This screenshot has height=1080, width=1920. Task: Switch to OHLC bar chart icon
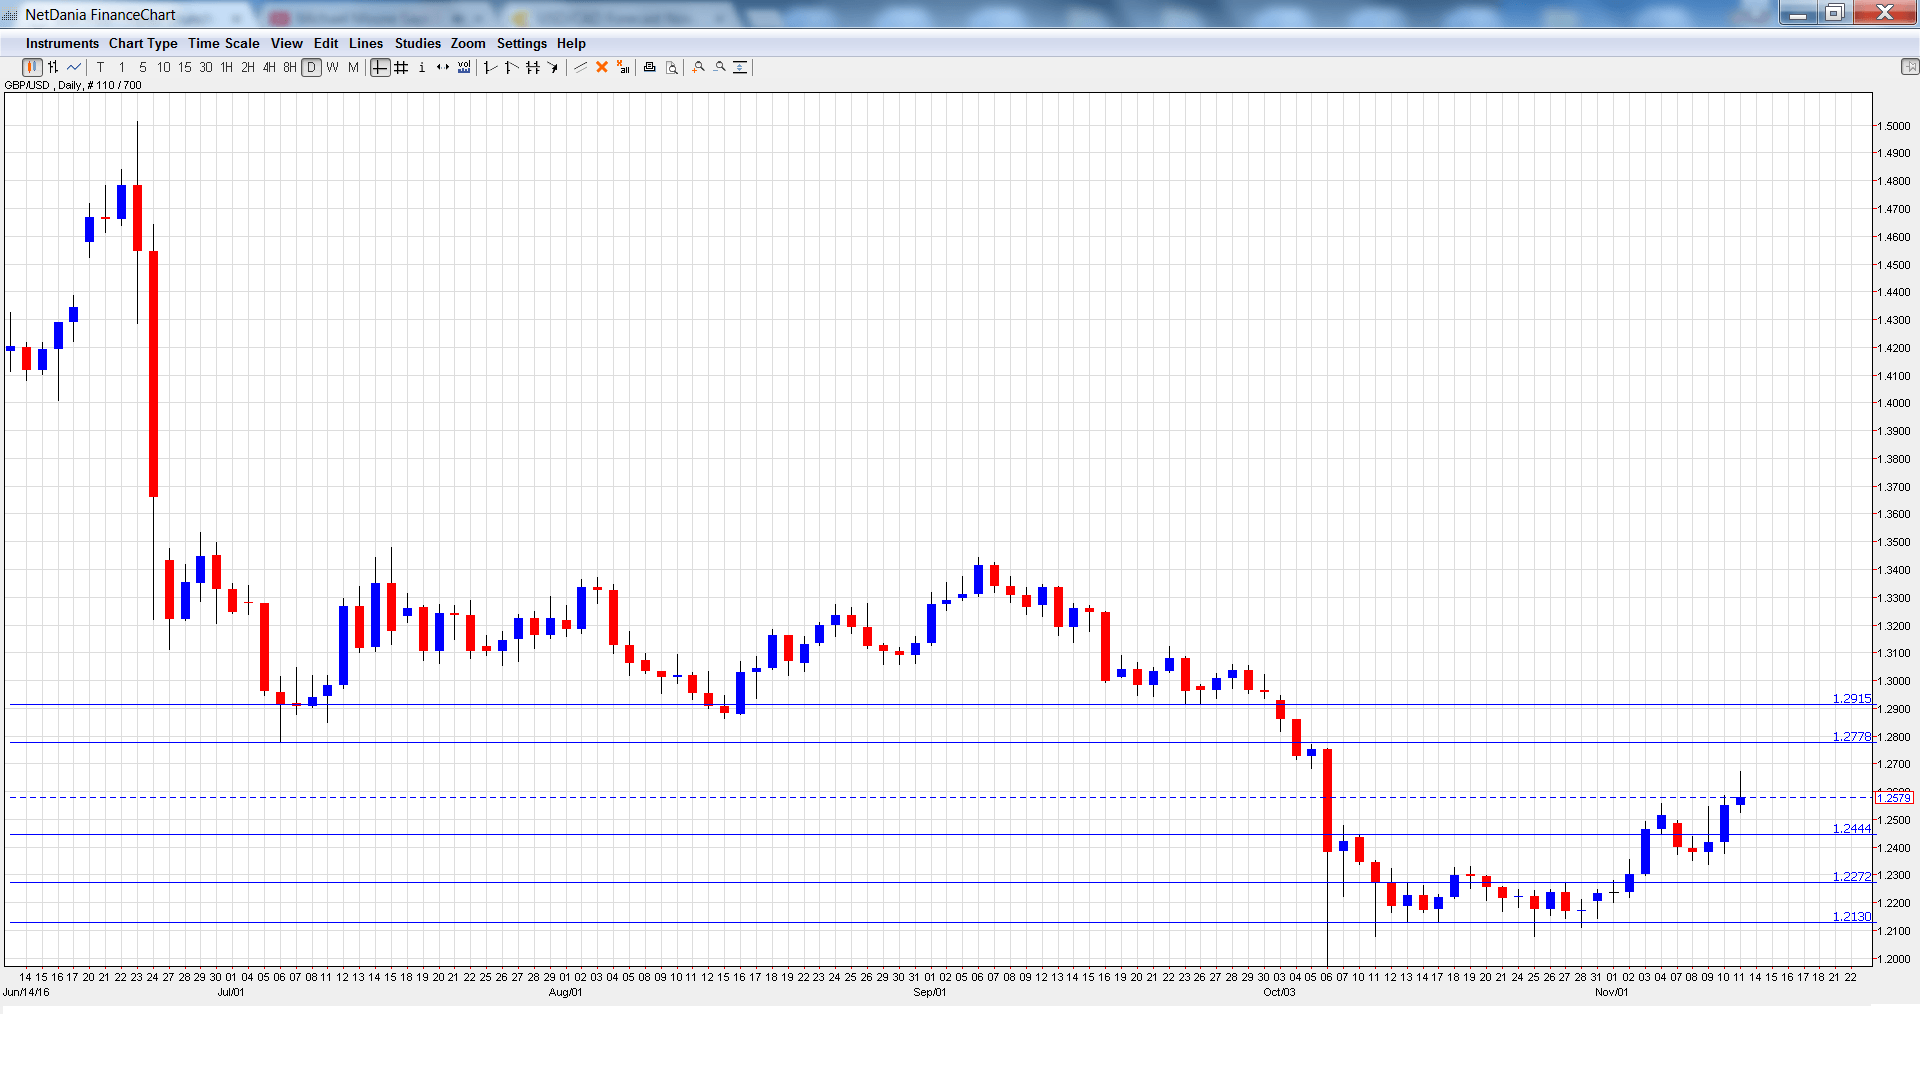[x=53, y=67]
